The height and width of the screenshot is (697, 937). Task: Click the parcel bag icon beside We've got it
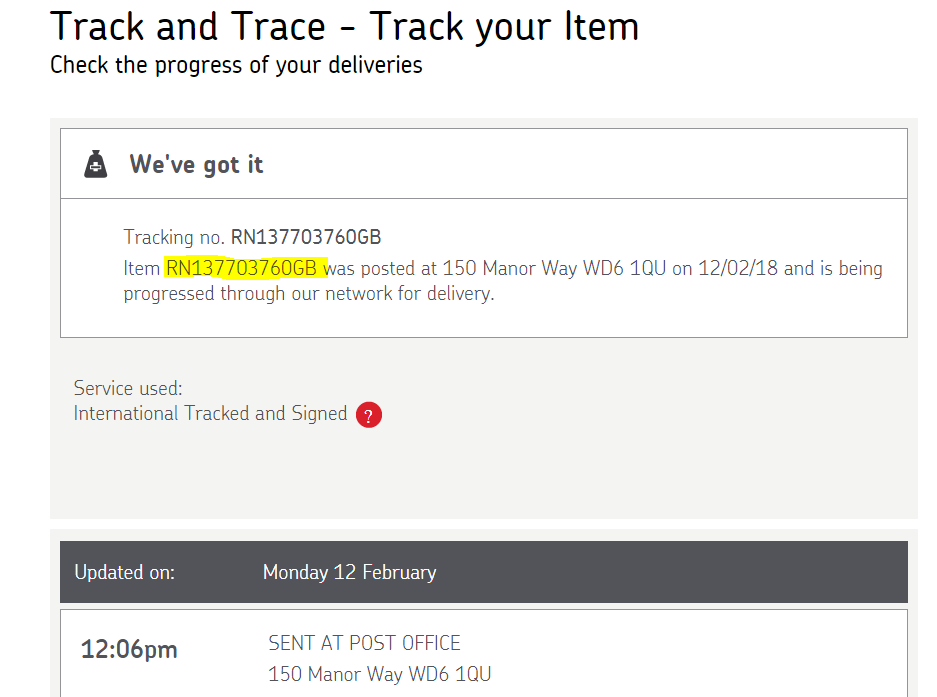(96, 164)
